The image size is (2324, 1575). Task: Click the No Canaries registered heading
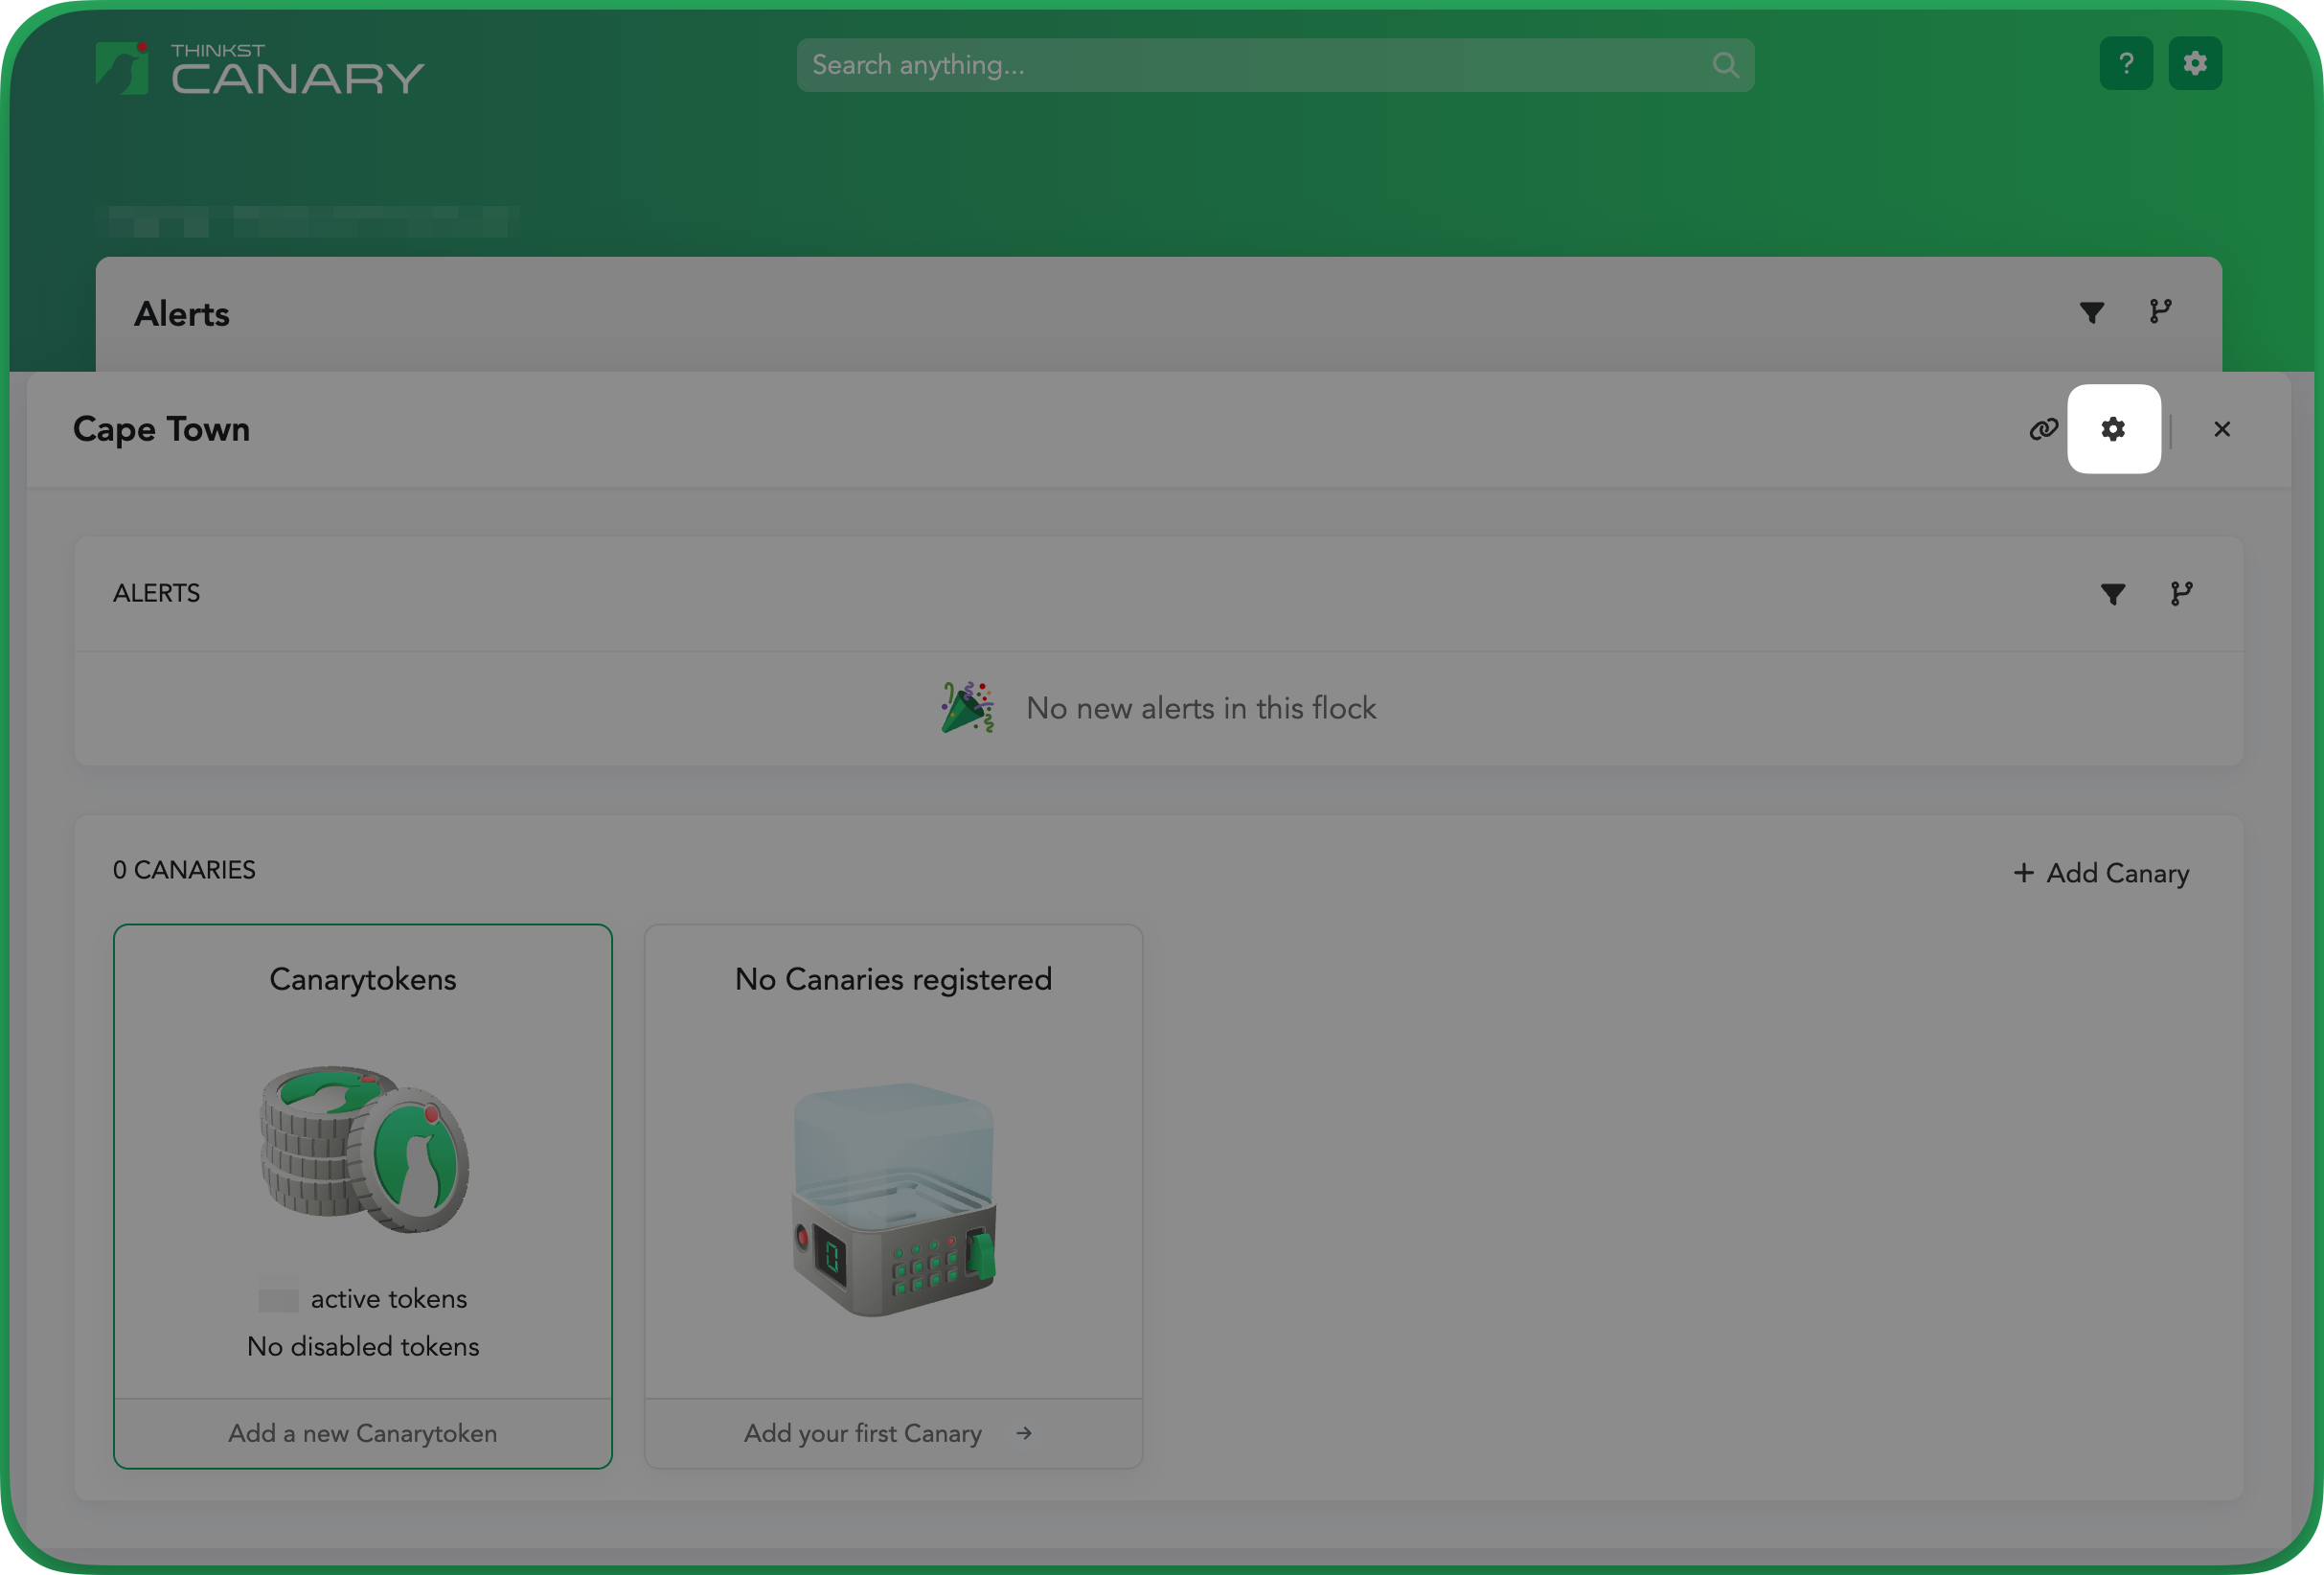[x=893, y=979]
